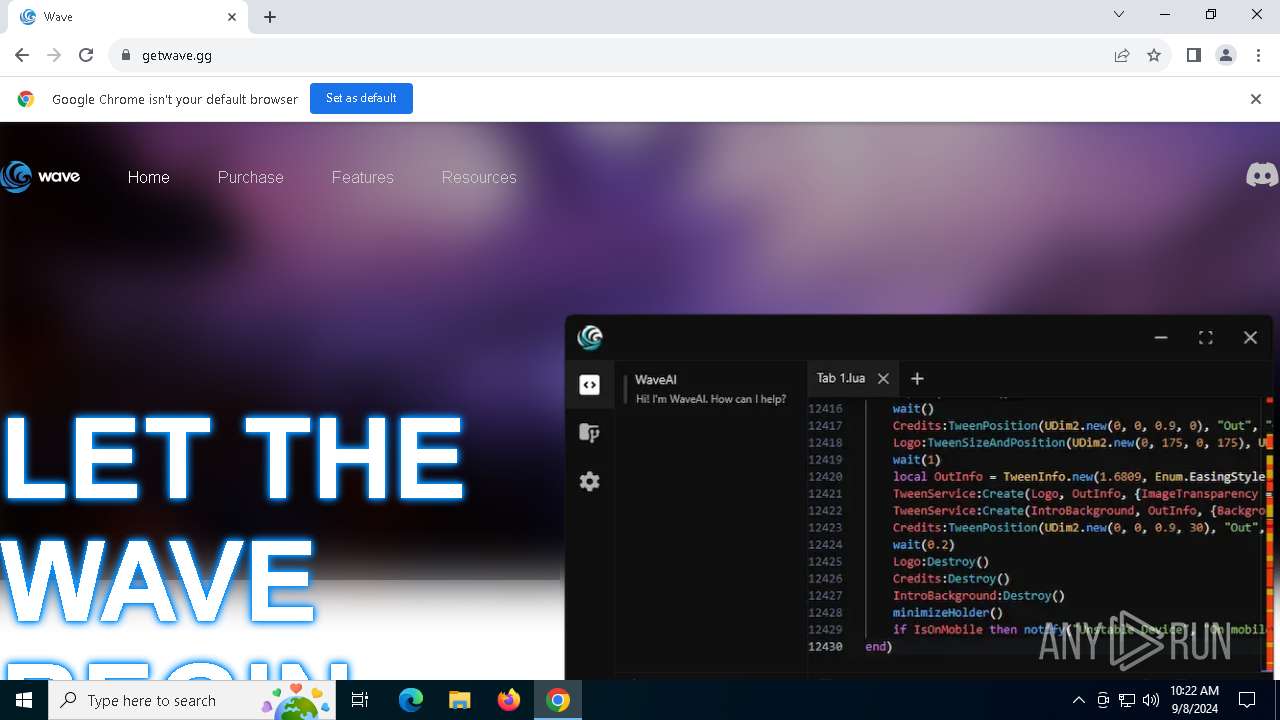Add new script tab in Wave editor
Viewport: 1280px width, 720px height.
coord(917,378)
